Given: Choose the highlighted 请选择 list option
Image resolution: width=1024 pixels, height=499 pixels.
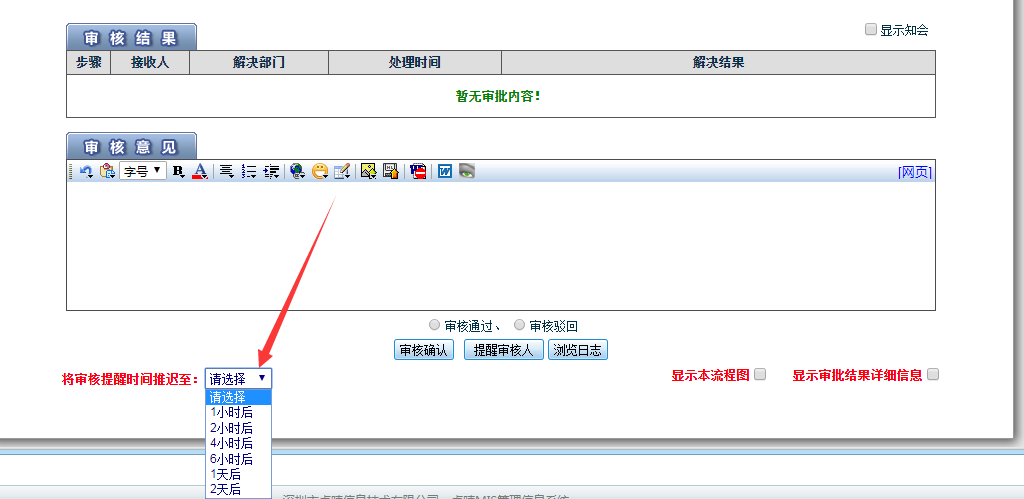Looking at the screenshot, I should pos(238,397).
